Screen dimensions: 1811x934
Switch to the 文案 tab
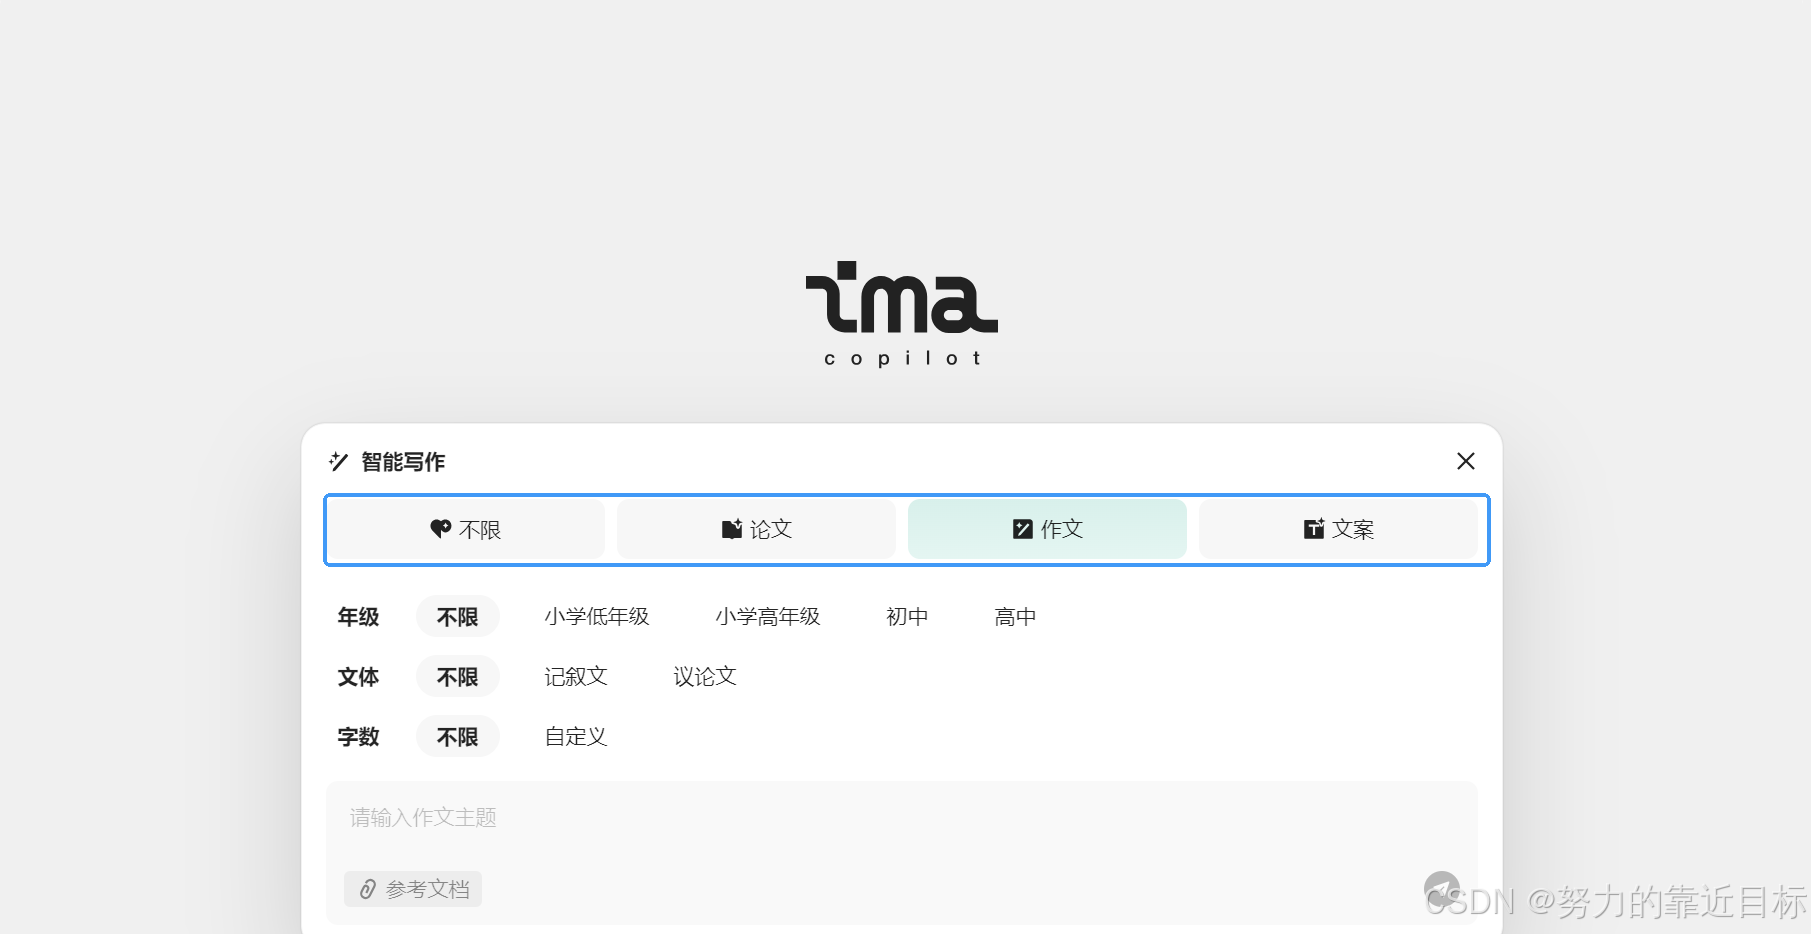1338,529
